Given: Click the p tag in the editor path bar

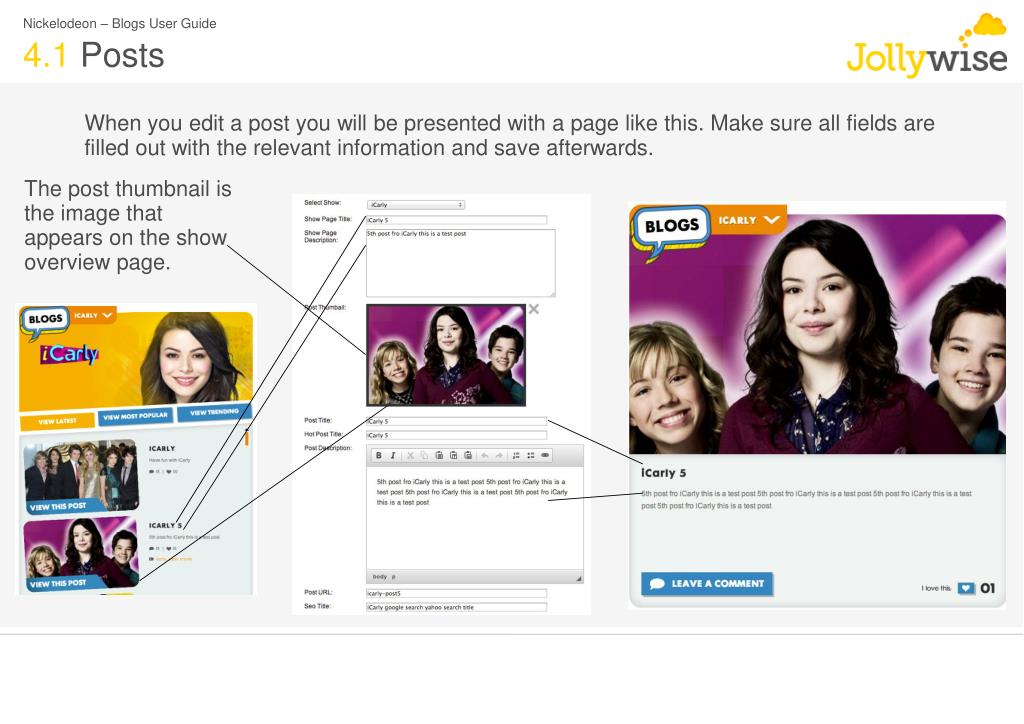Looking at the screenshot, I should coord(393,577).
